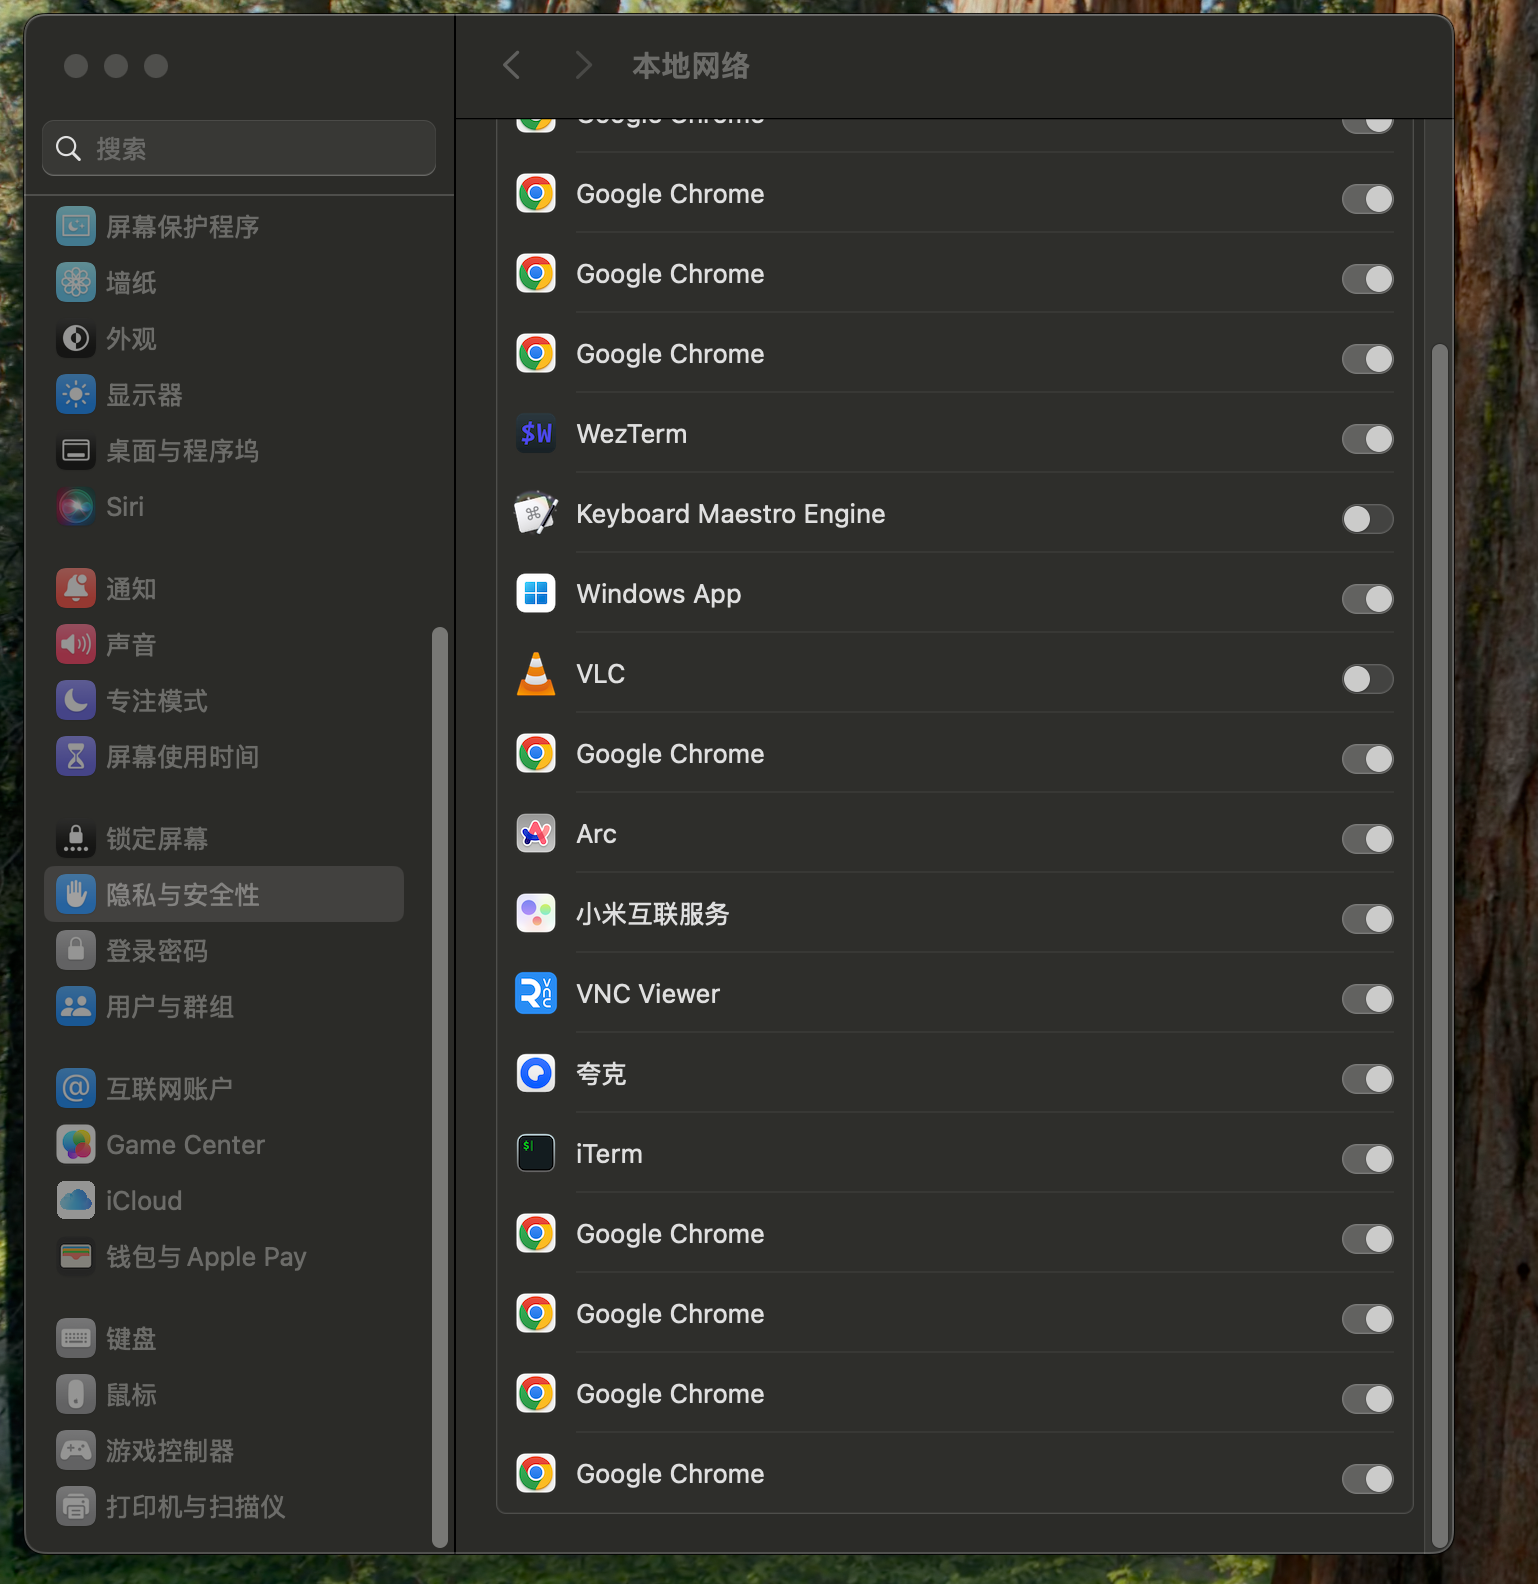Screen dimensions: 1538x1584
Task: Click the WezTerm app icon
Action: [536, 434]
